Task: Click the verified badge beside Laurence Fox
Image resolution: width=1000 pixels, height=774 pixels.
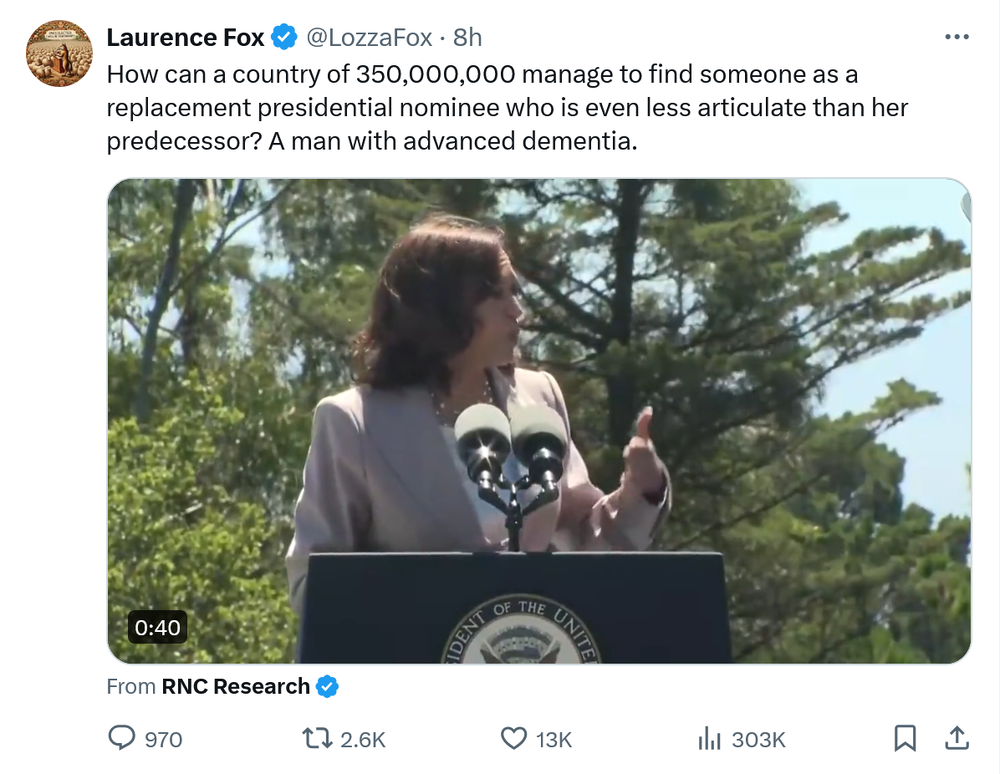Action: [x=284, y=38]
